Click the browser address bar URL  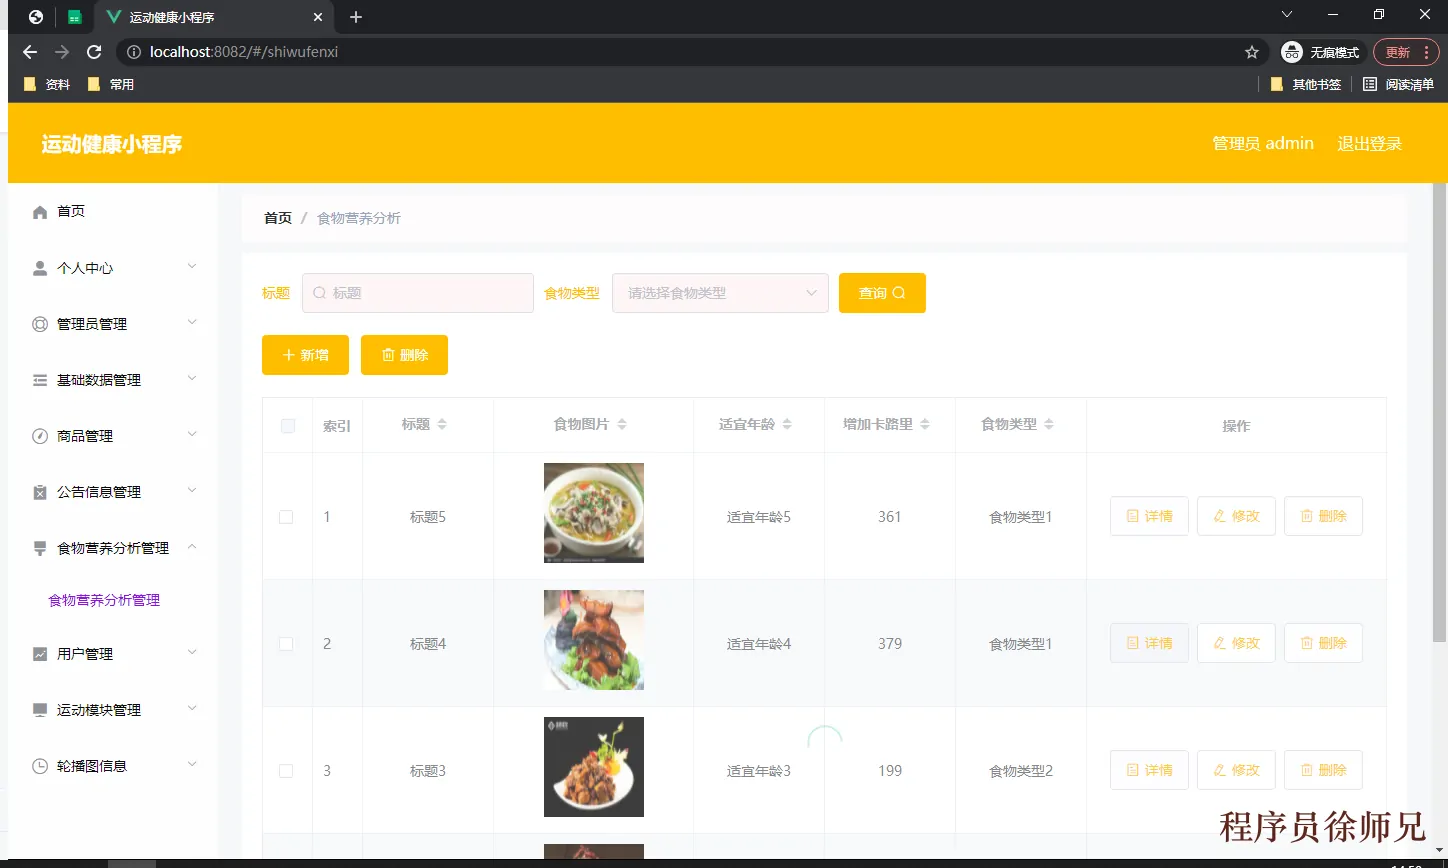pos(244,52)
